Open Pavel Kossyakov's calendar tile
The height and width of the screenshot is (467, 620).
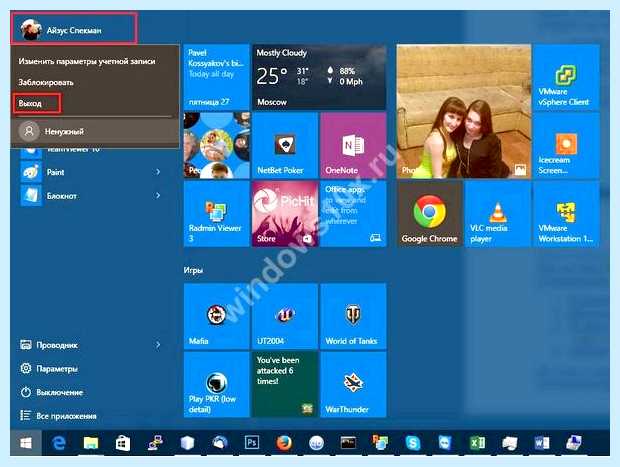coord(217,77)
